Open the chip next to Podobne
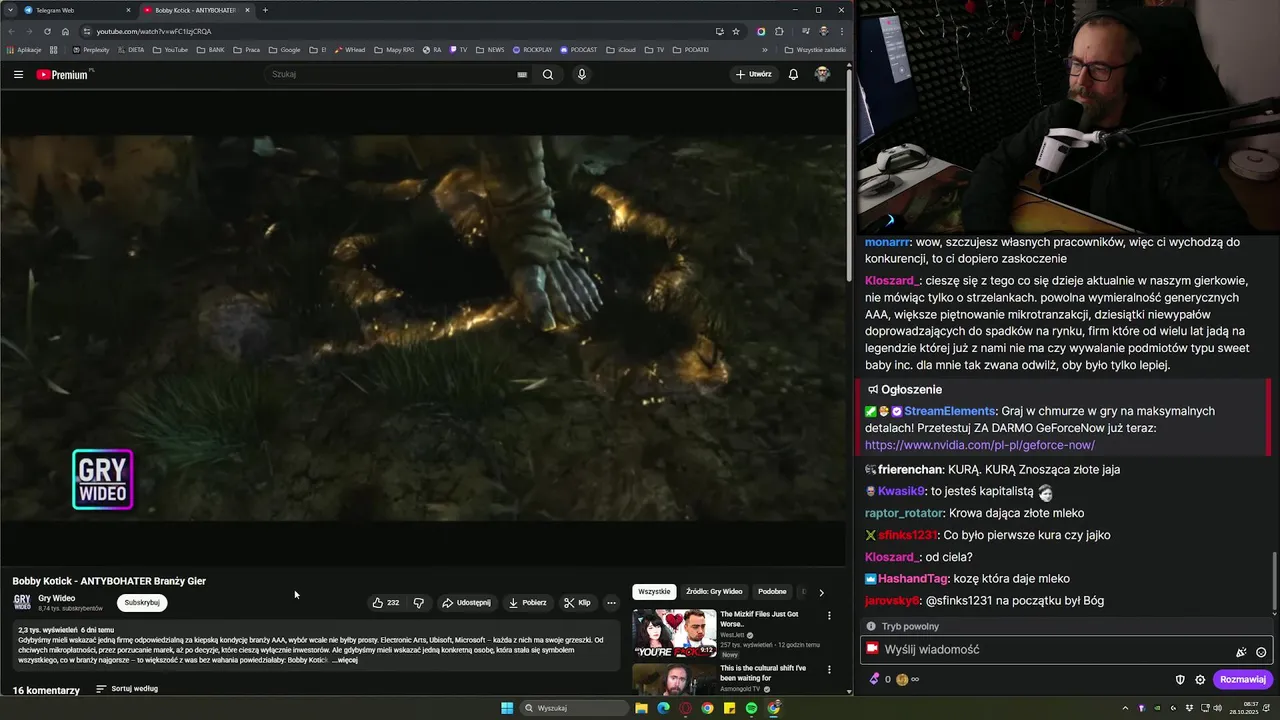1280x720 pixels. (804, 592)
